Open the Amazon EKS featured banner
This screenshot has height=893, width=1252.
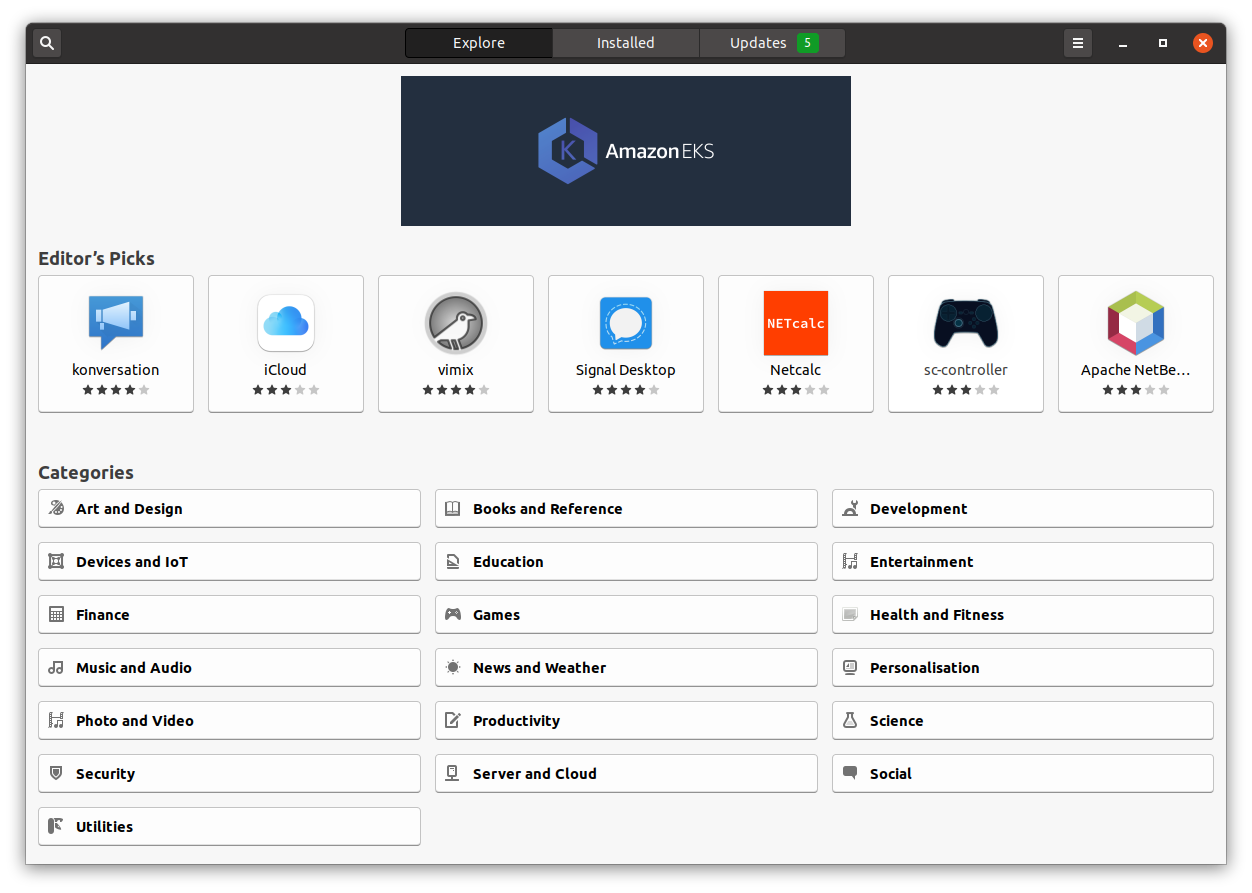626,151
